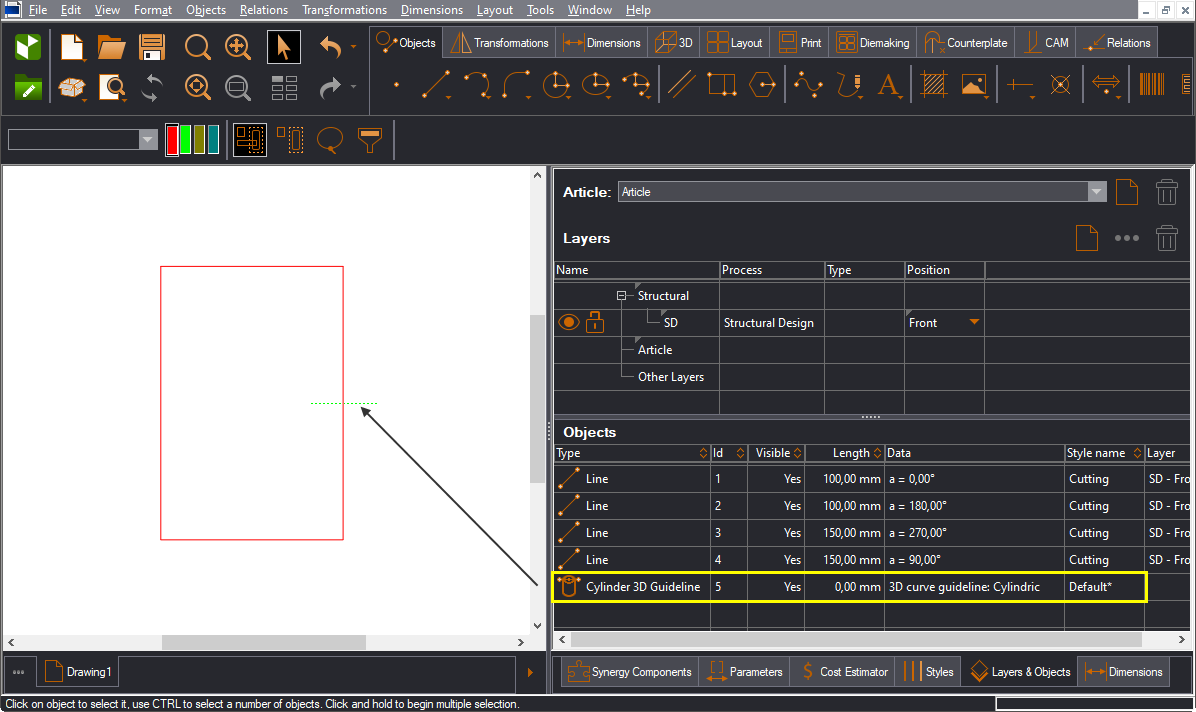Click the Undo arrow icon

[x=331, y=47]
